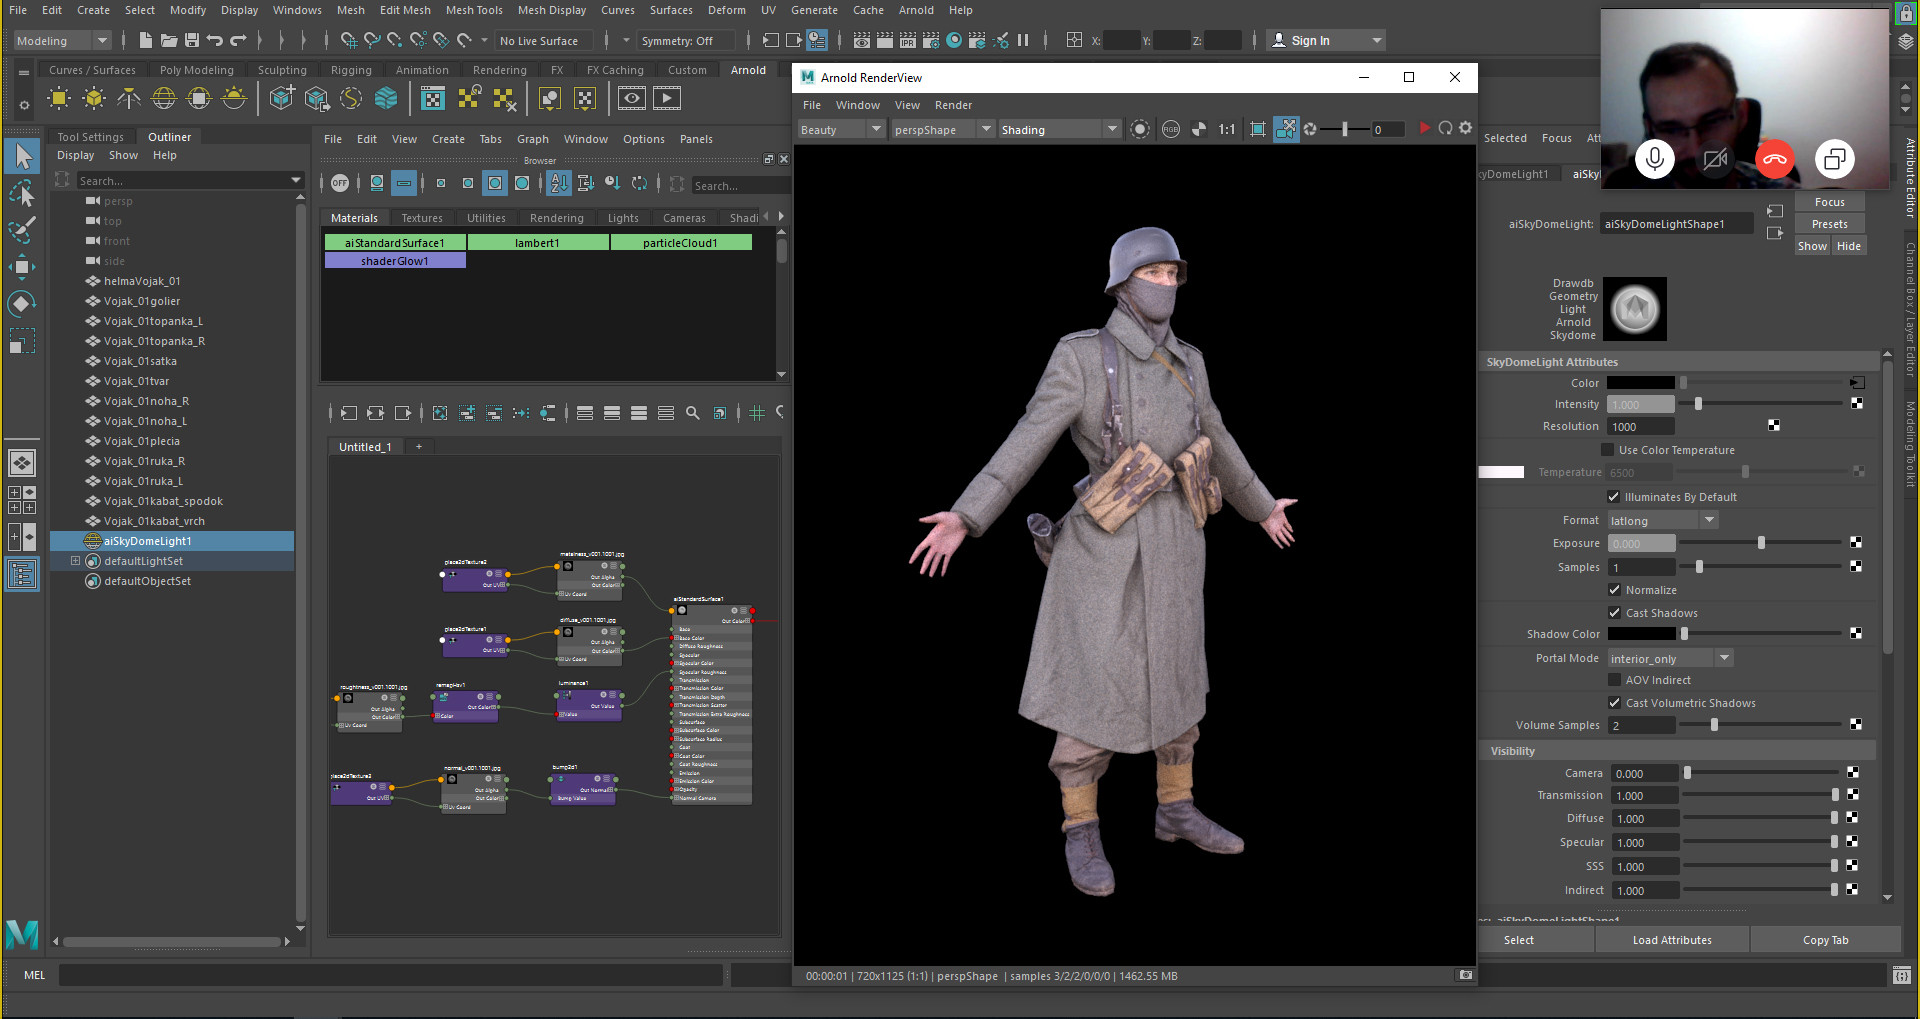Click Hypershade OFF material viewer icon
1920x1019 pixels.
click(340, 183)
